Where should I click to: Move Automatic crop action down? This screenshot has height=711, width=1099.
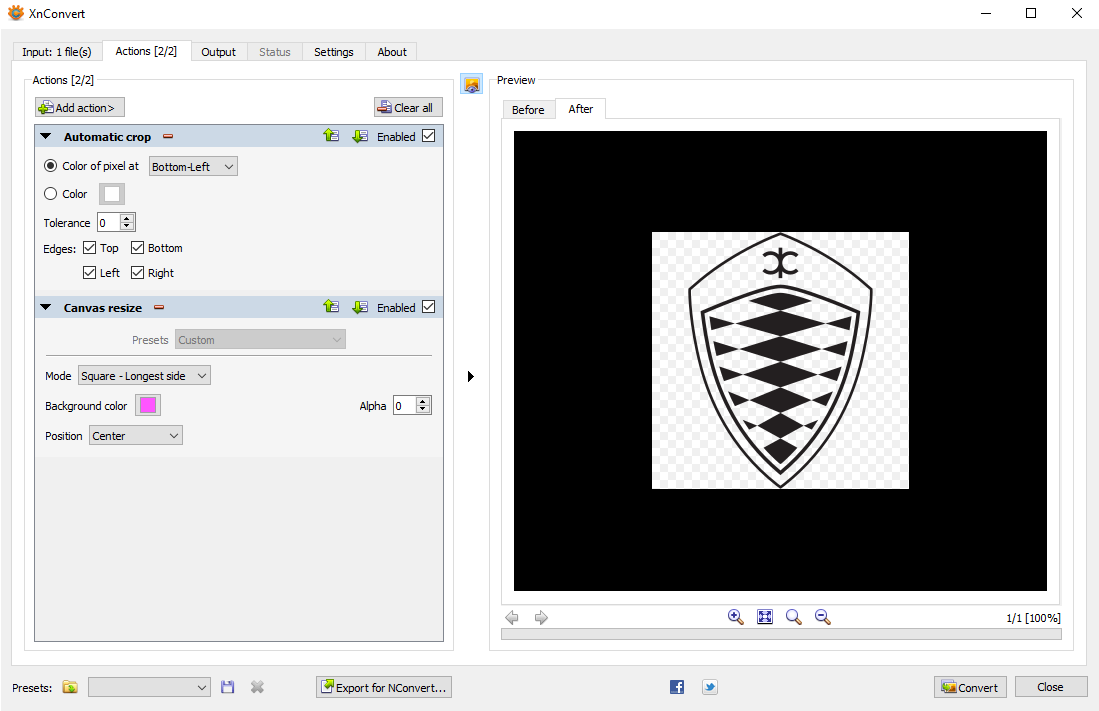pyautogui.click(x=360, y=137)
